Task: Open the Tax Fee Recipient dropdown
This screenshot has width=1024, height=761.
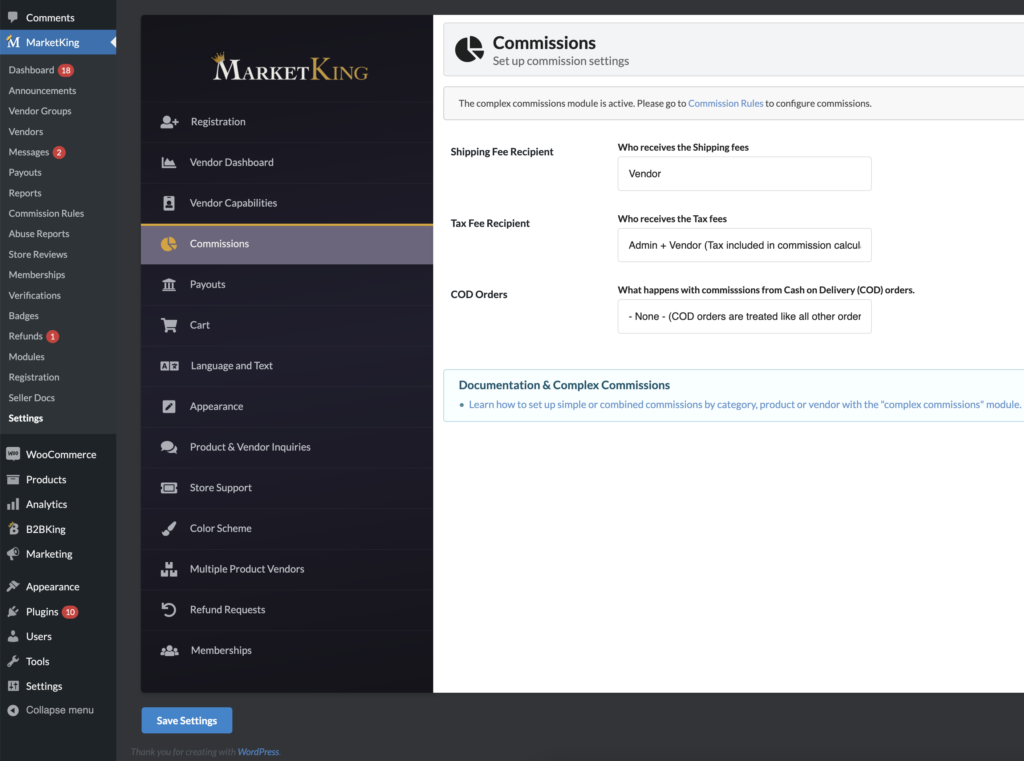Action: click(744, 245)
